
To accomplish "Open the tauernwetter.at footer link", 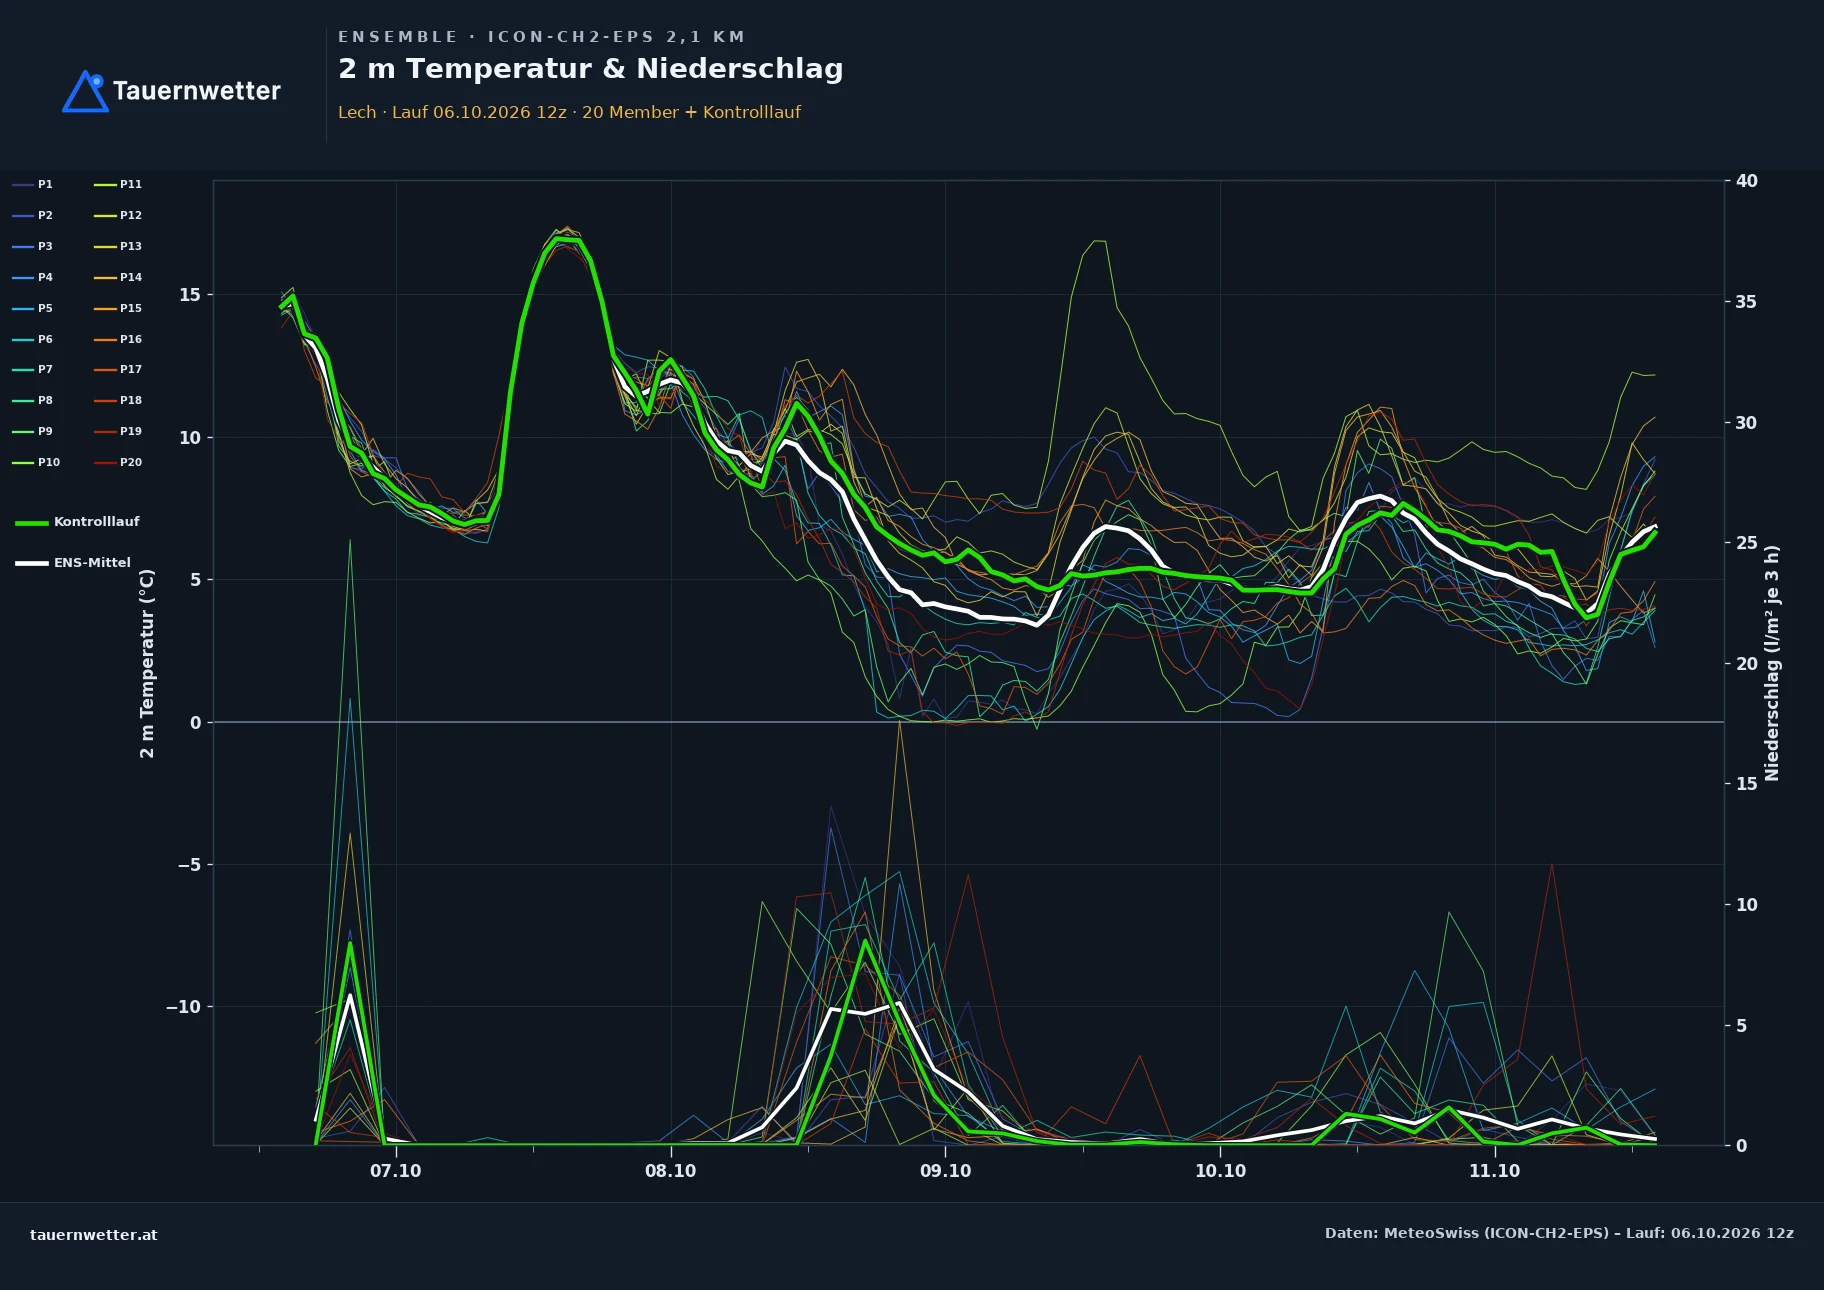I will pyautogui.click(x=94, y=1235).
